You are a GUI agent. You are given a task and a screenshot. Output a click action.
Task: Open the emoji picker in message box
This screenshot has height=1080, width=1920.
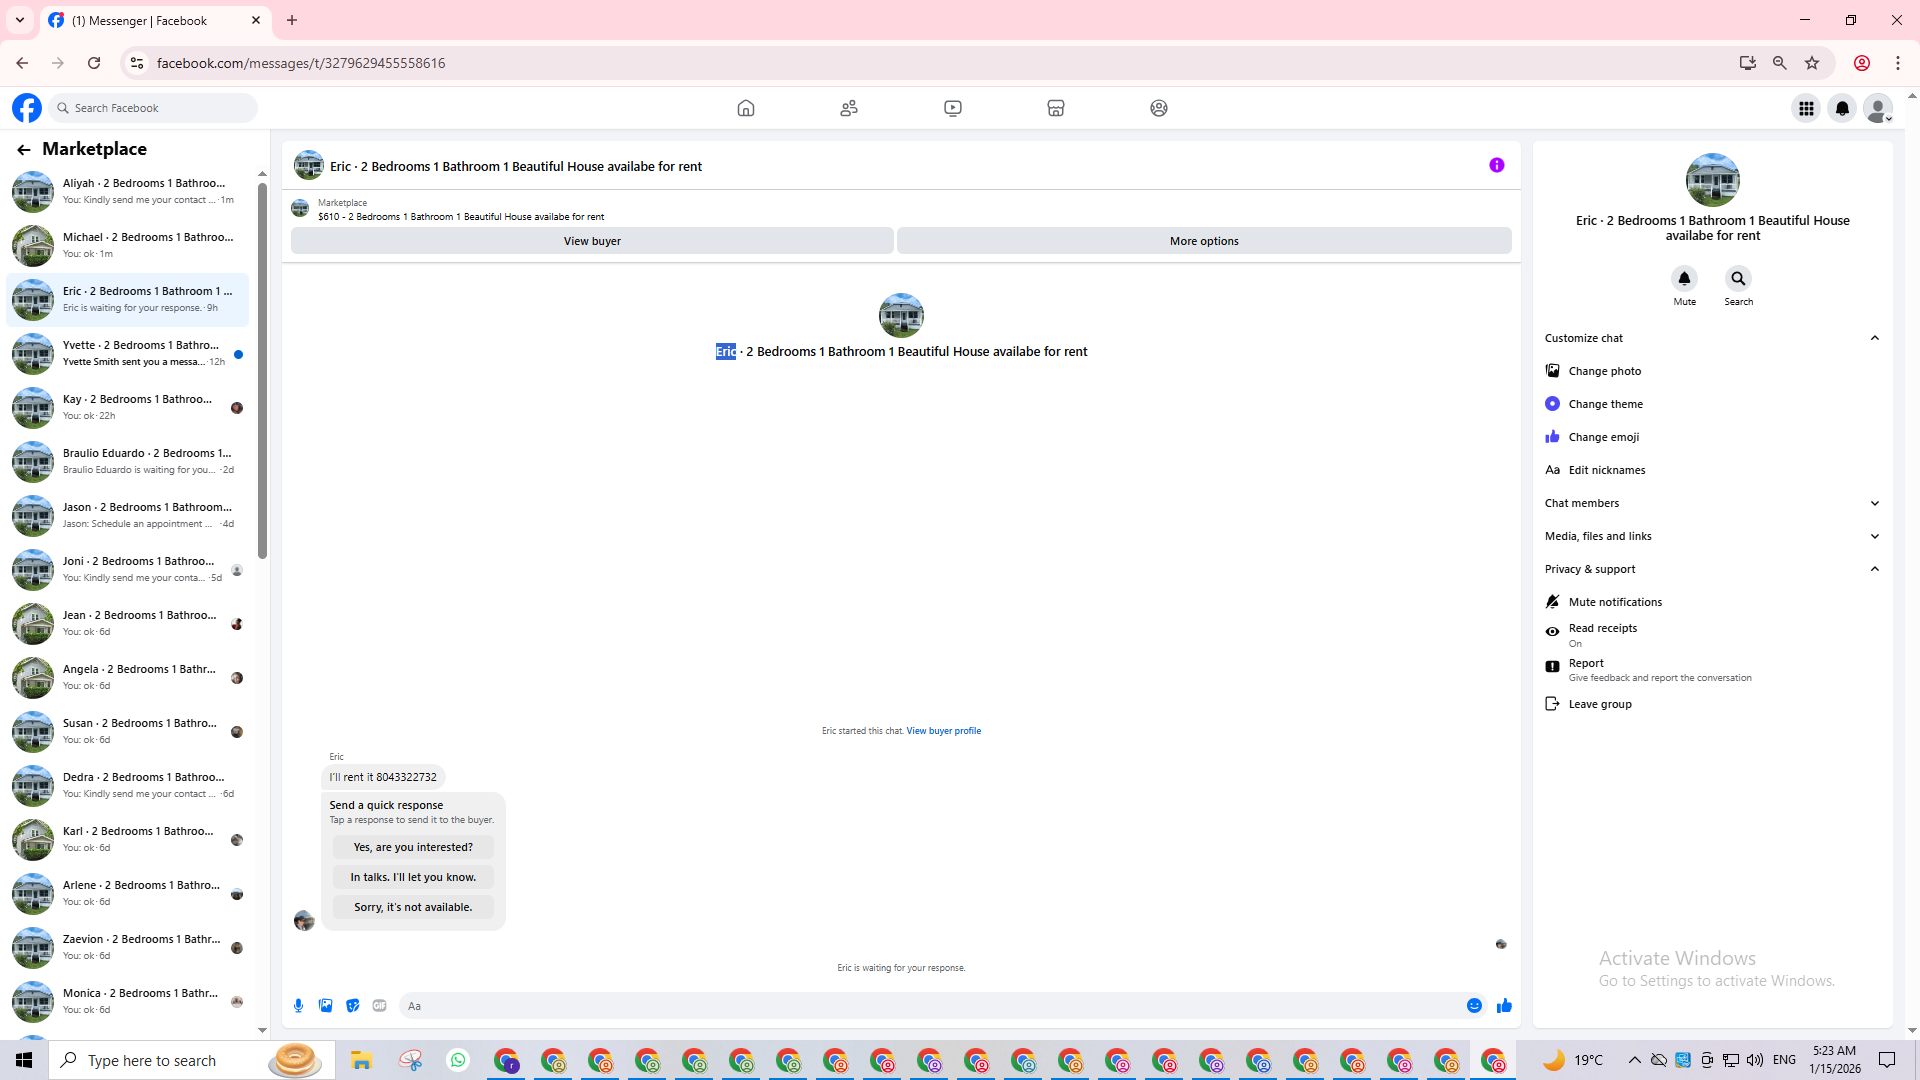point(1474,1006)
